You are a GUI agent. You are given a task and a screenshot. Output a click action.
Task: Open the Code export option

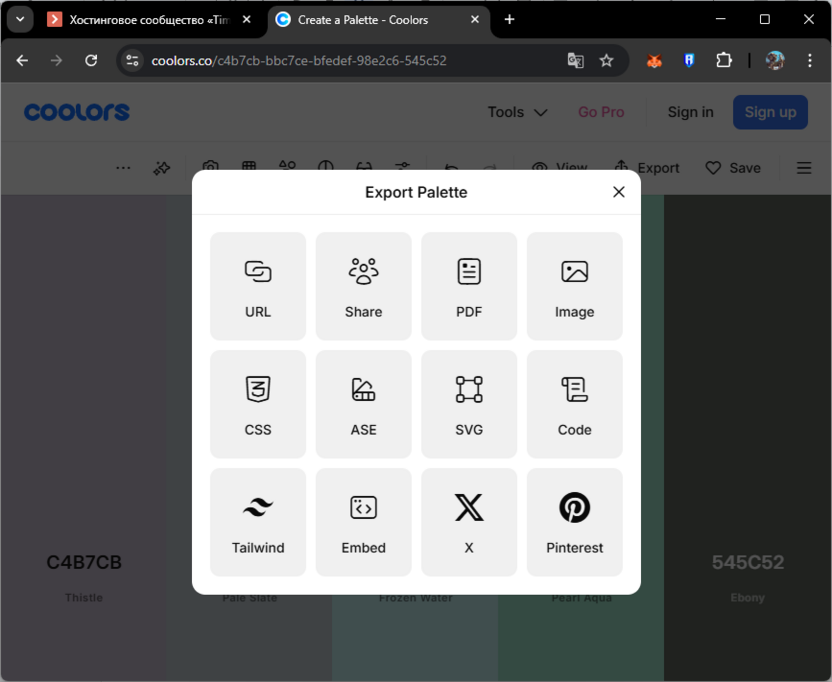(575, 404)
